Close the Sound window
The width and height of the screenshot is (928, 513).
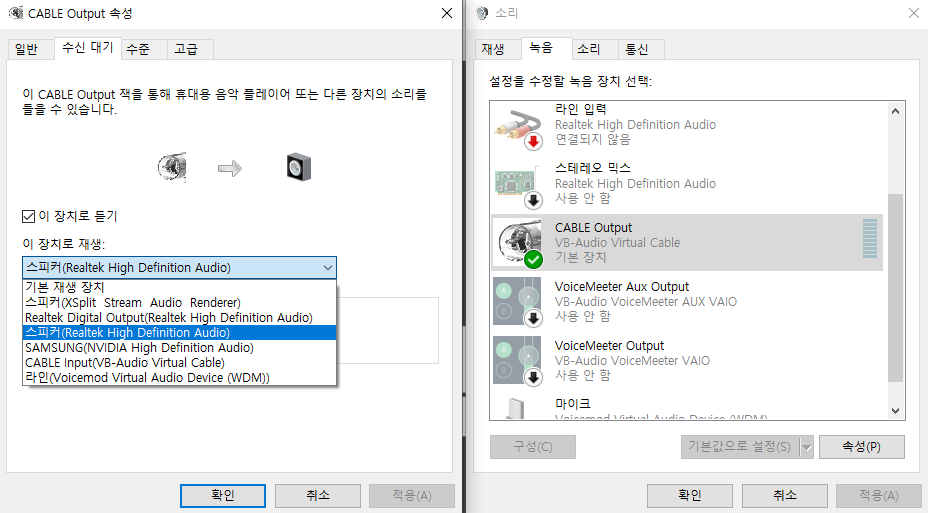914,13
